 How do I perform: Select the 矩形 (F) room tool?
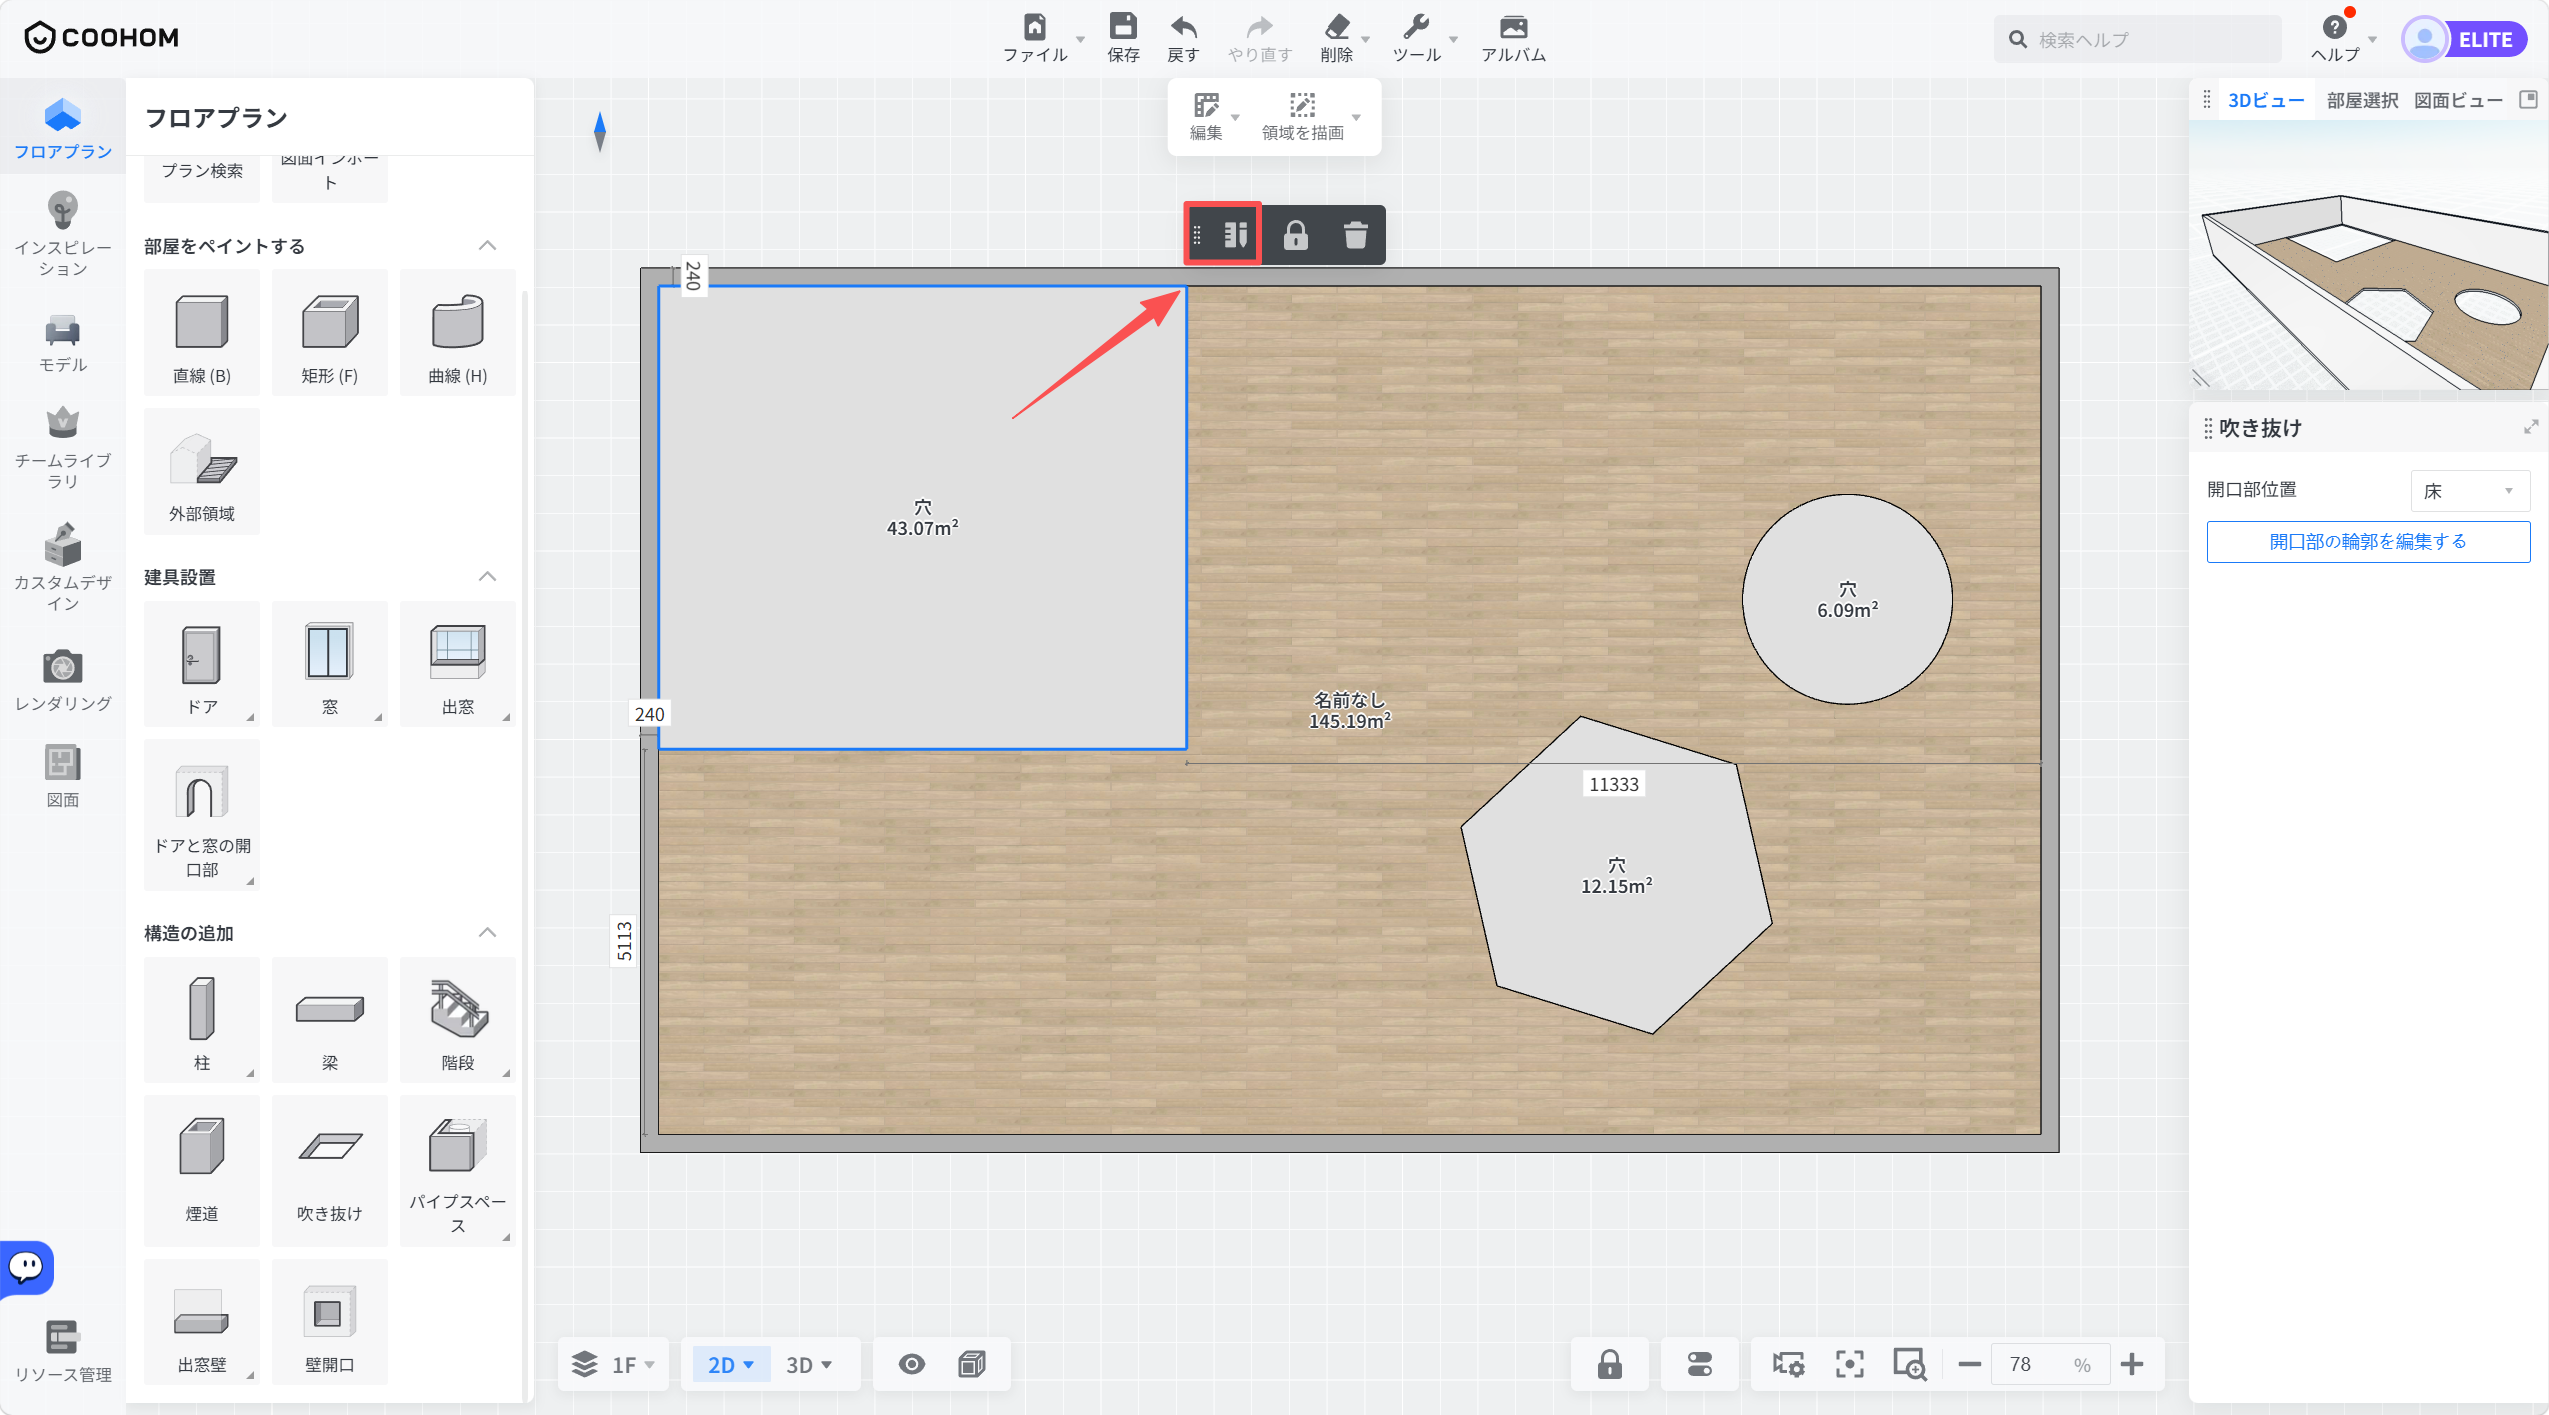(x=330, y=333)
